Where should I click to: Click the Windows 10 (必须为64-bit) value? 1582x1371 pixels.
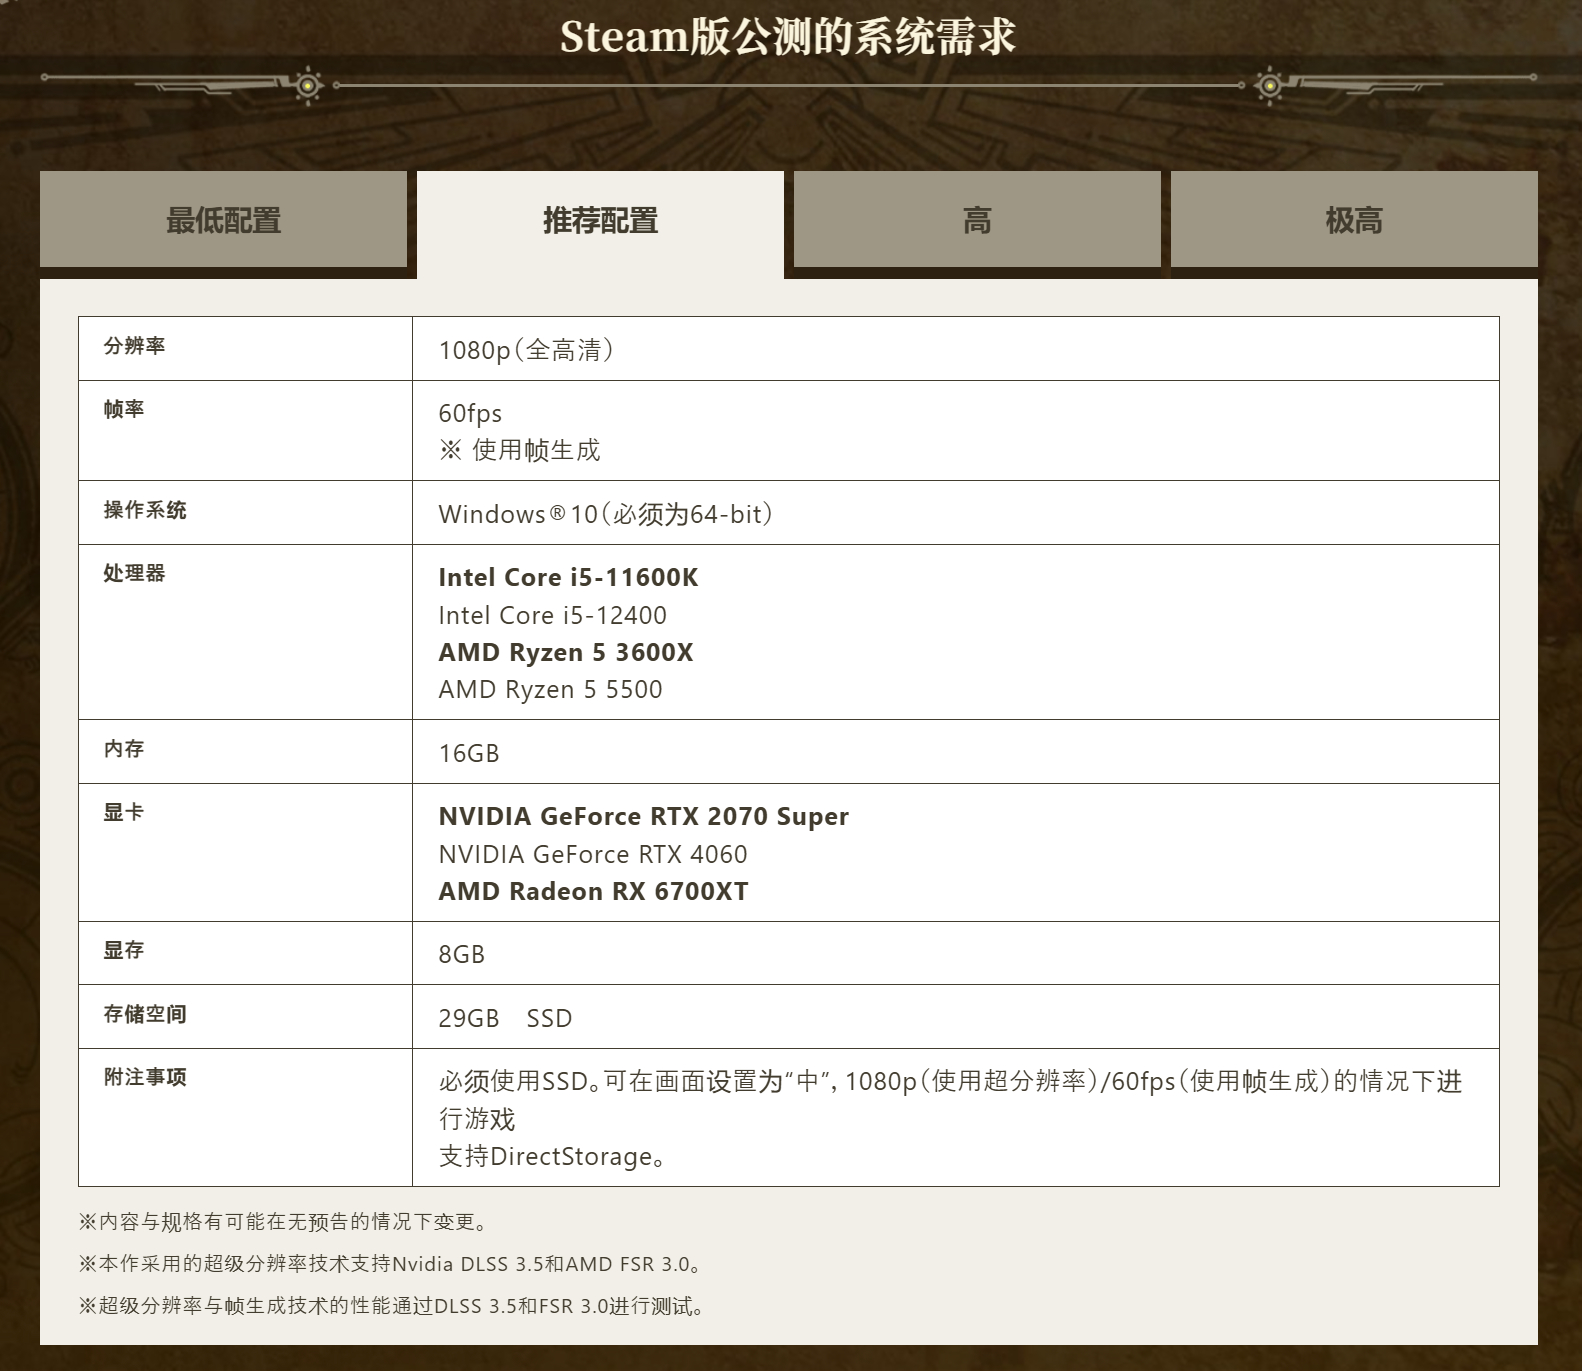click(x=606, y=514)
